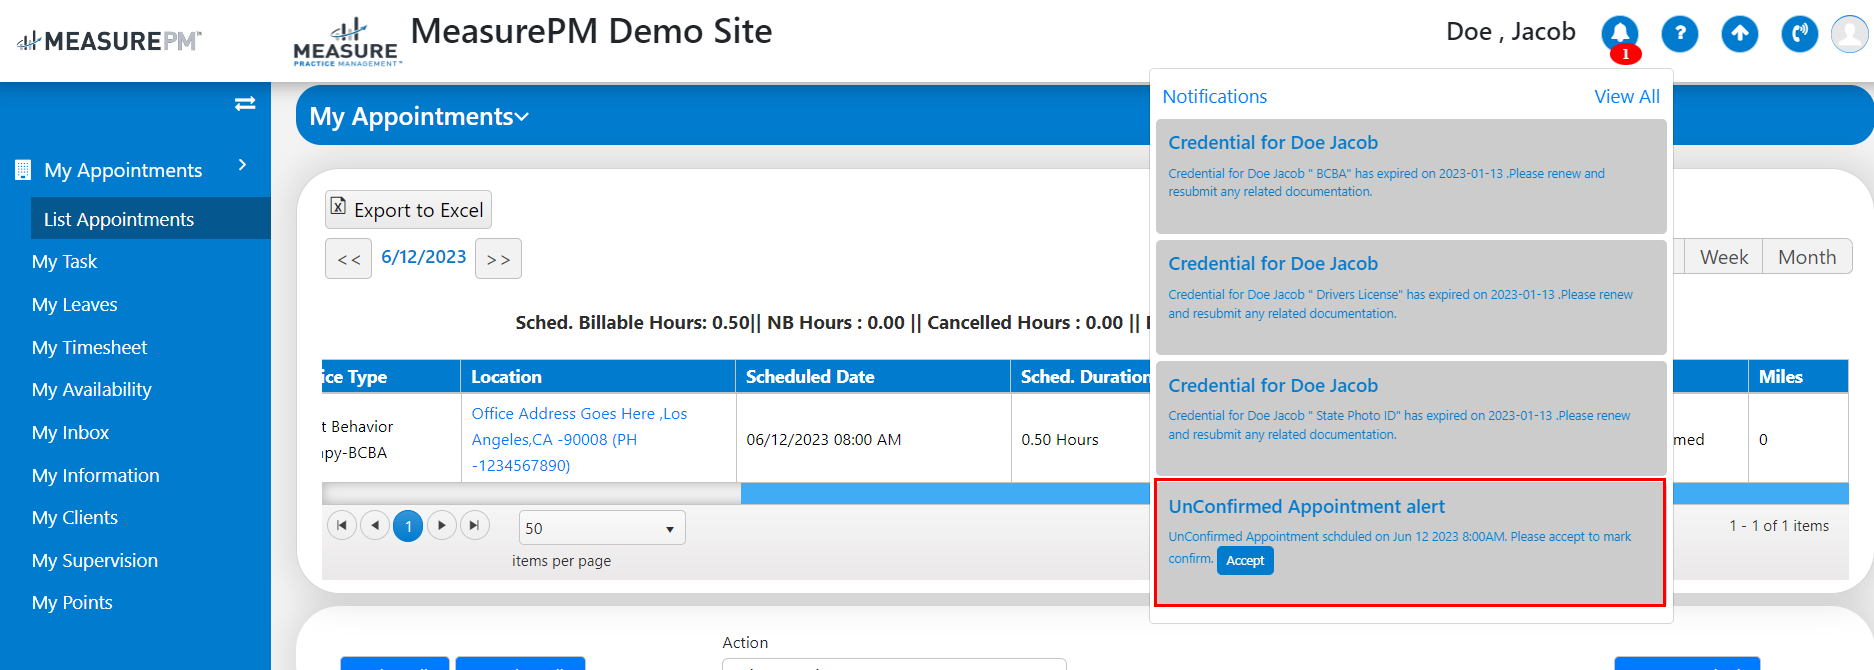Click the upload arrow icon in header

coord(1740,34)
